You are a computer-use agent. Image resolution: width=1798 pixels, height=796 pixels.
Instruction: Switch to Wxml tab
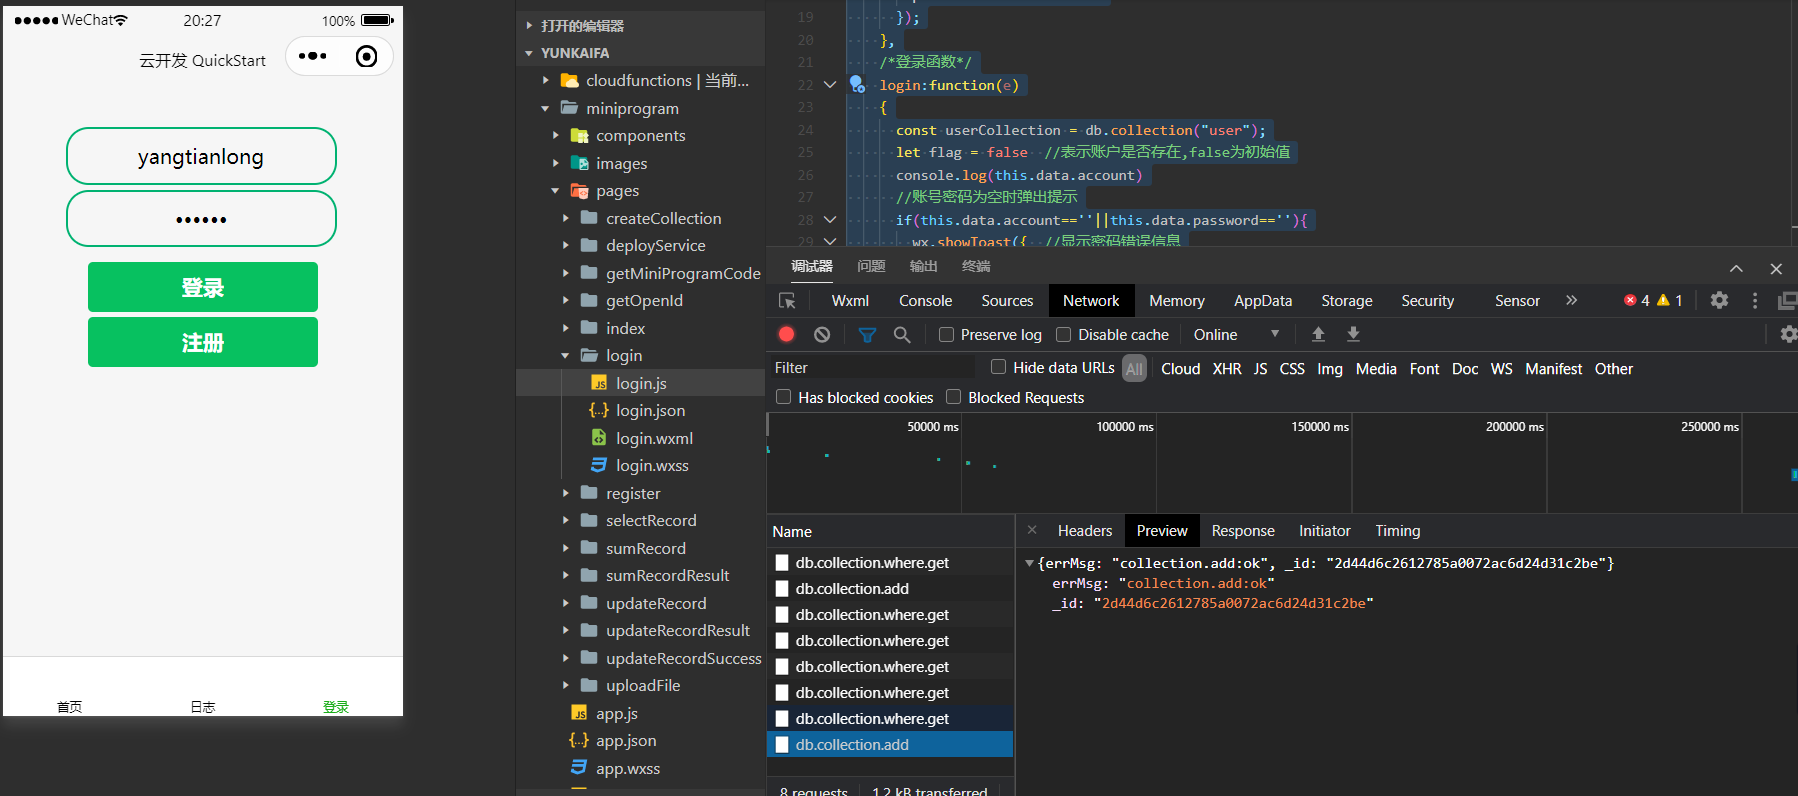[850, 300]
